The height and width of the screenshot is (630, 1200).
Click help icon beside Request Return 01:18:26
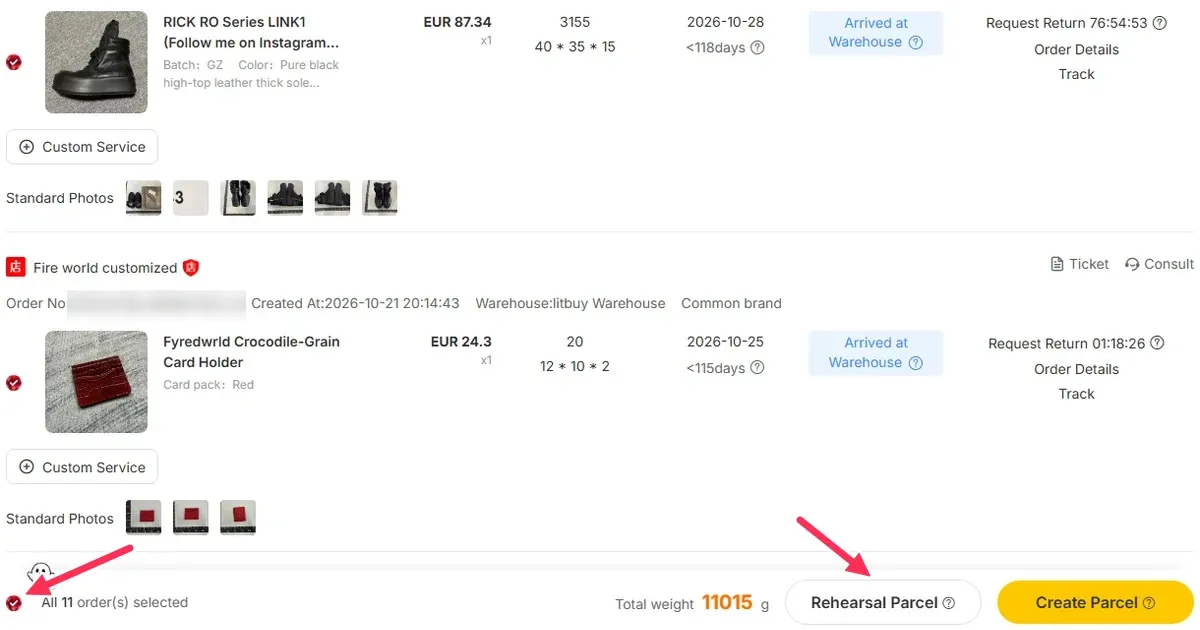pyautogui.click(x=1157, y=343)
